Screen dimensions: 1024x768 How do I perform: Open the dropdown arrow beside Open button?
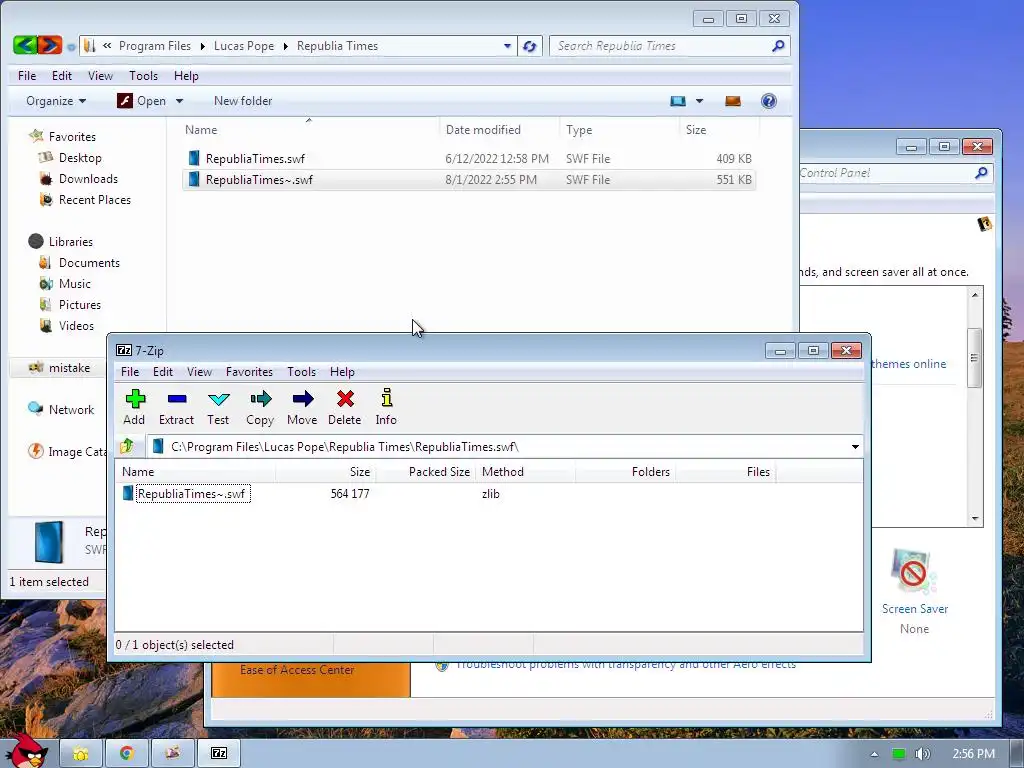(x=179, y=101)
